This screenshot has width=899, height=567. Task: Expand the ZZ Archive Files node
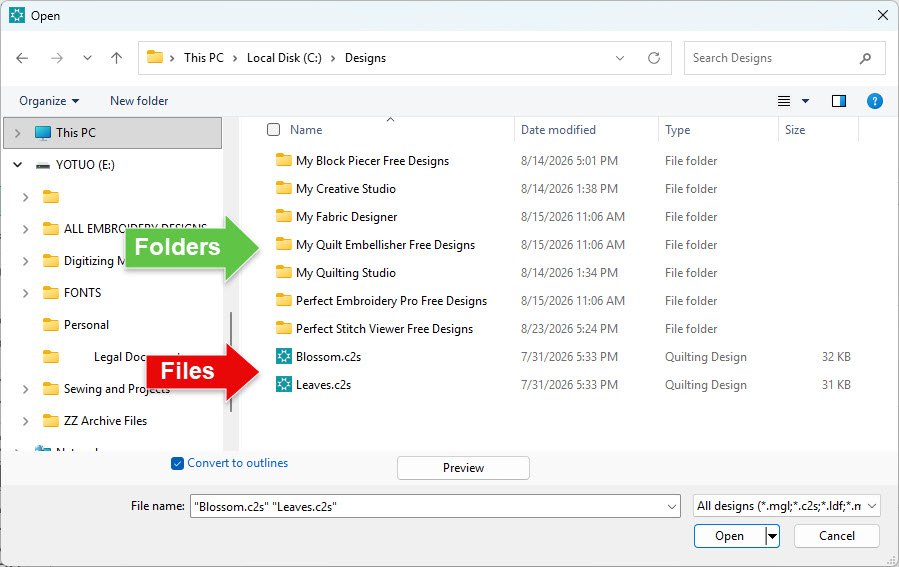tap(25, 421)
